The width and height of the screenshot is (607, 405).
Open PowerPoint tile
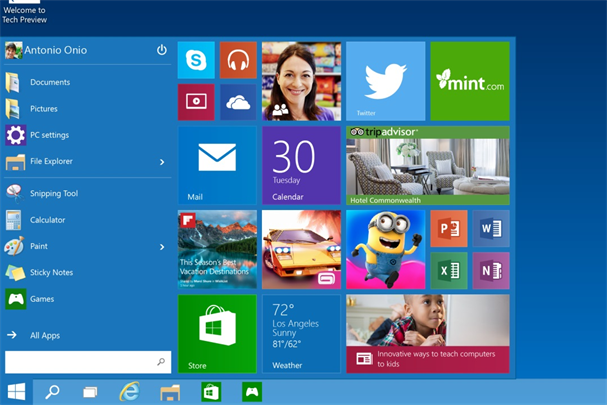pyautogui.click(x=449, y=228)
